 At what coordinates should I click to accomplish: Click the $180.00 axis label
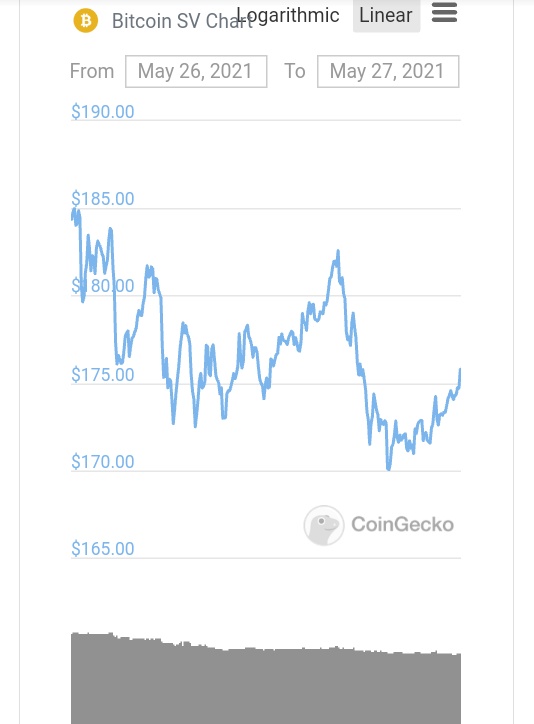tap(102, 286)
